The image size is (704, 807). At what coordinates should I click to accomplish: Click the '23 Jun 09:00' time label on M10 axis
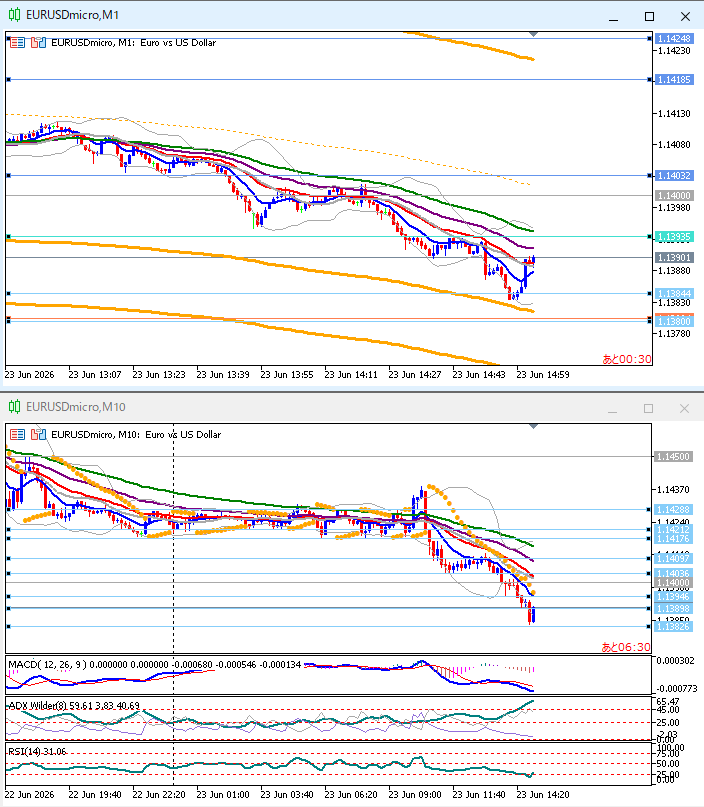click(x=415, y=795)
